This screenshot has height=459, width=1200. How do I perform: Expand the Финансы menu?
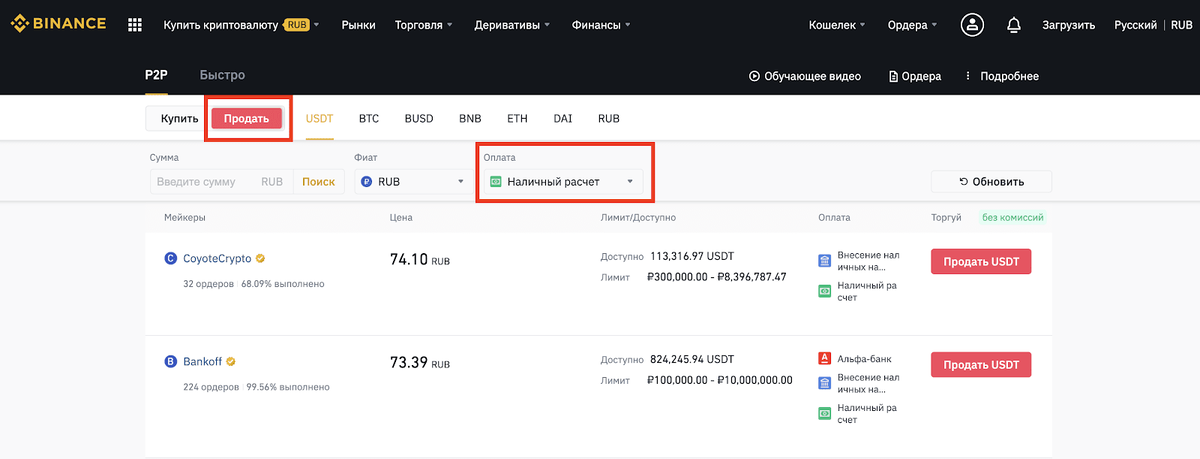[x=602, y=25]
